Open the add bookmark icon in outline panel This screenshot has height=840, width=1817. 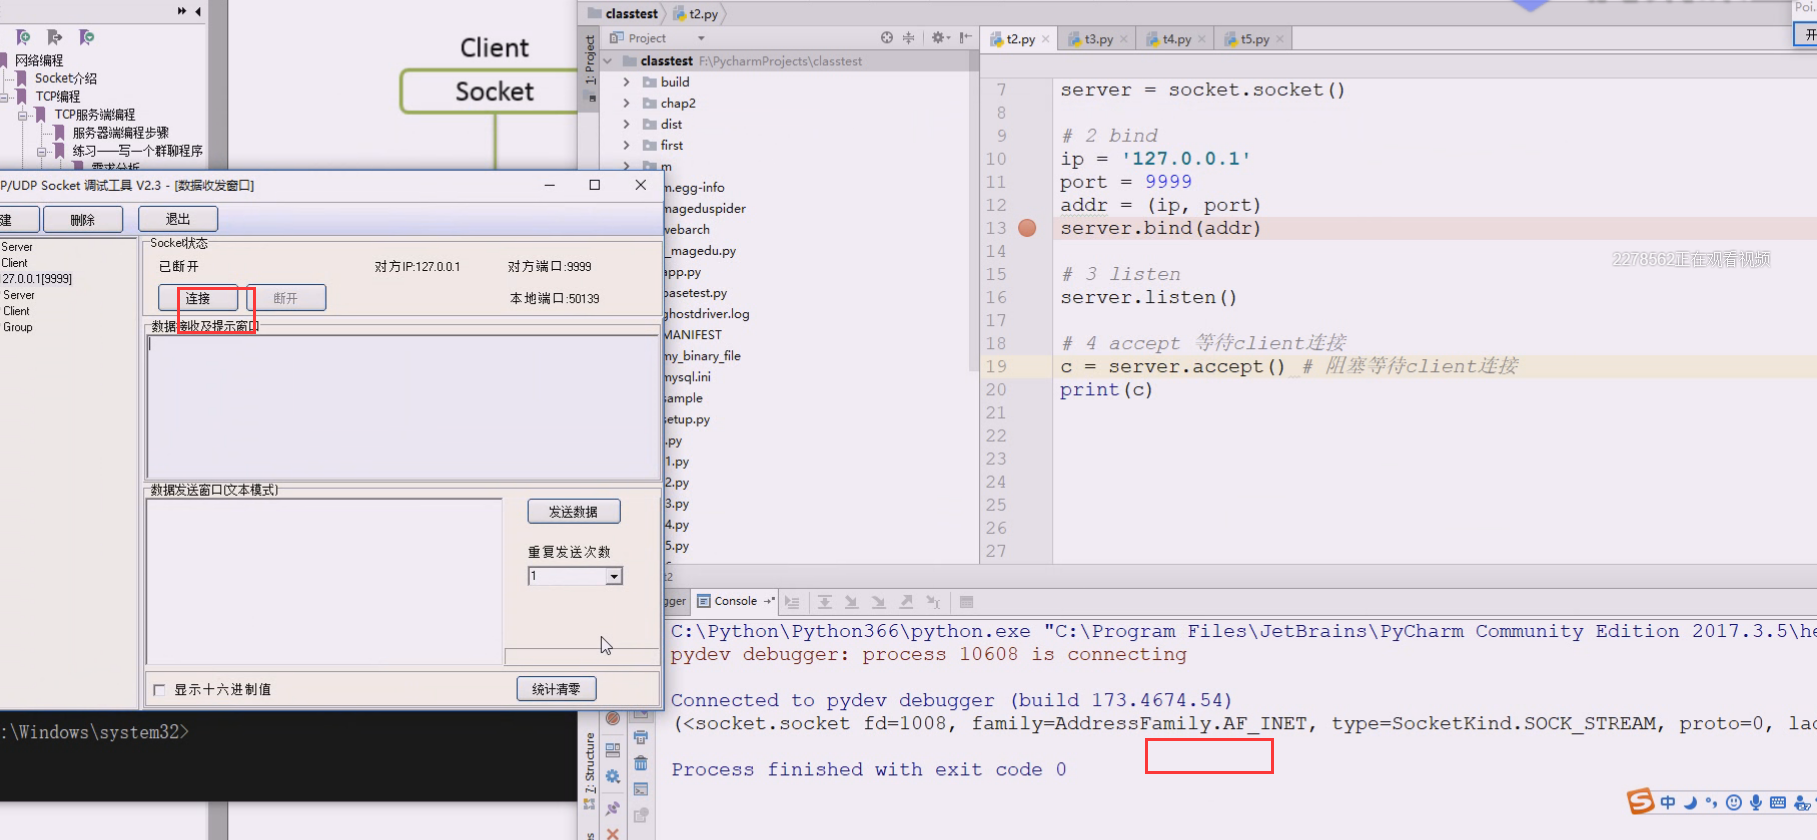pyautogui.click(x=23, y=37)
